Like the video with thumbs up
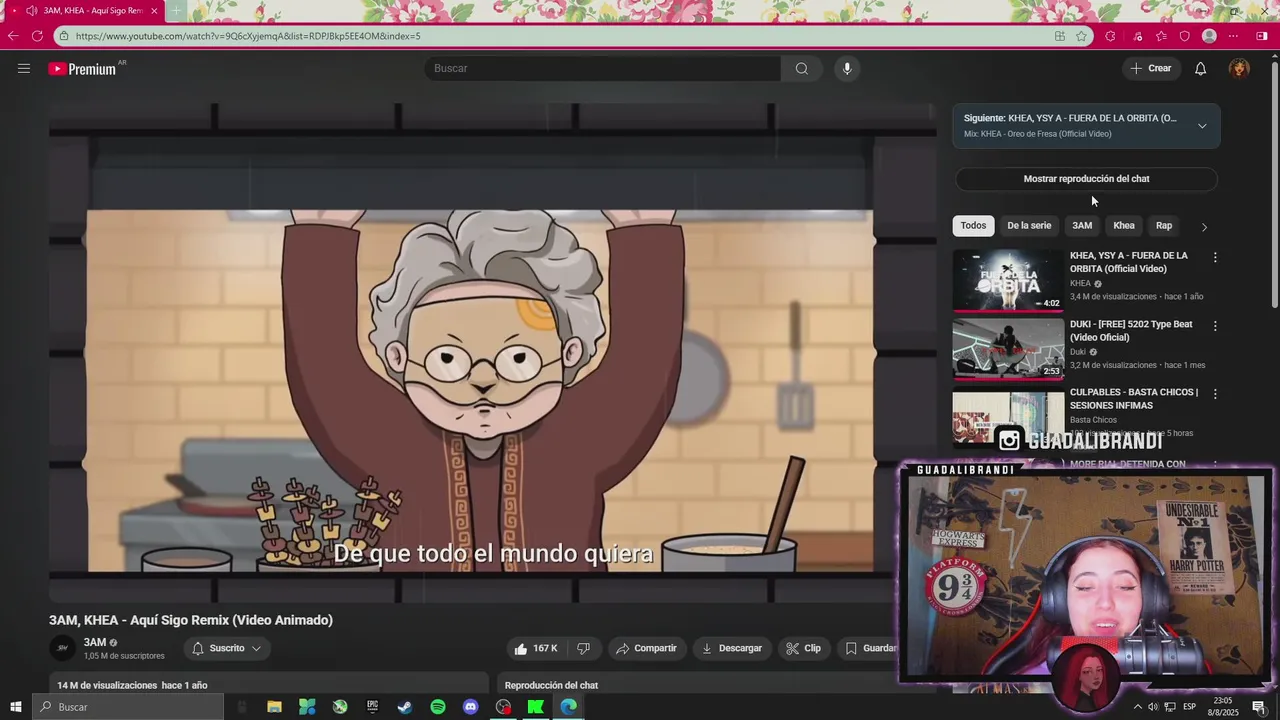The height and width of the screenshot is (720, 1280). pos(536,648)
